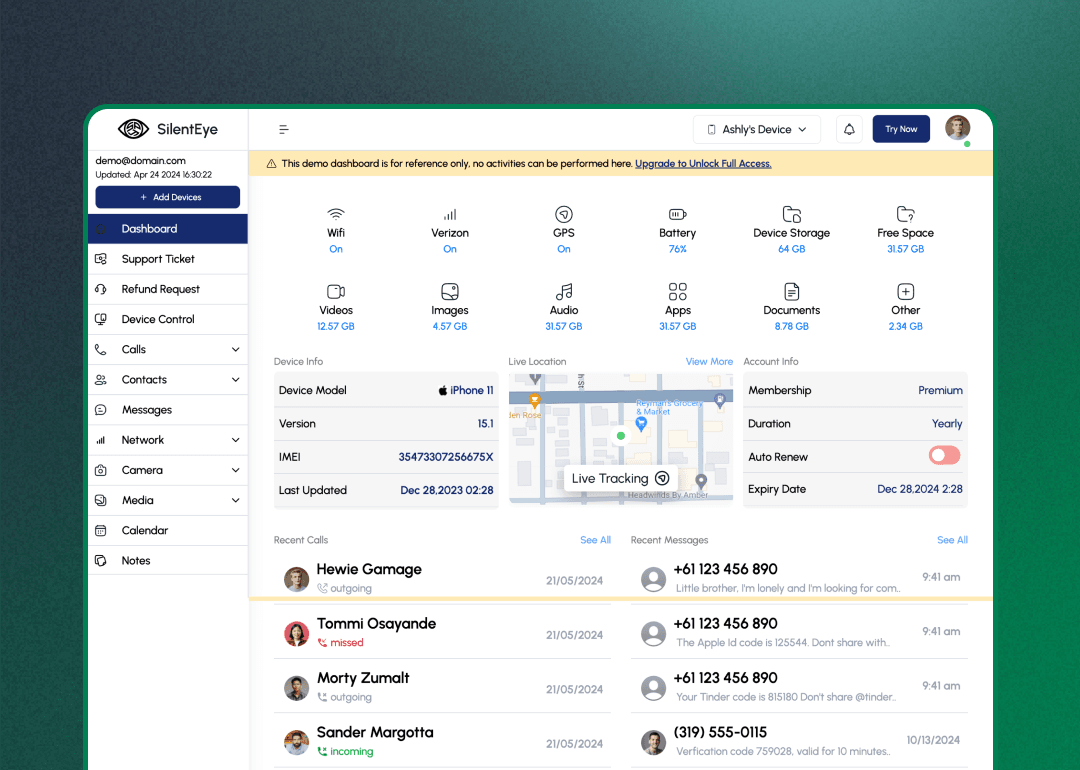
Task: Toggle the Auto Renew switch
Action: tap(944, 456)
